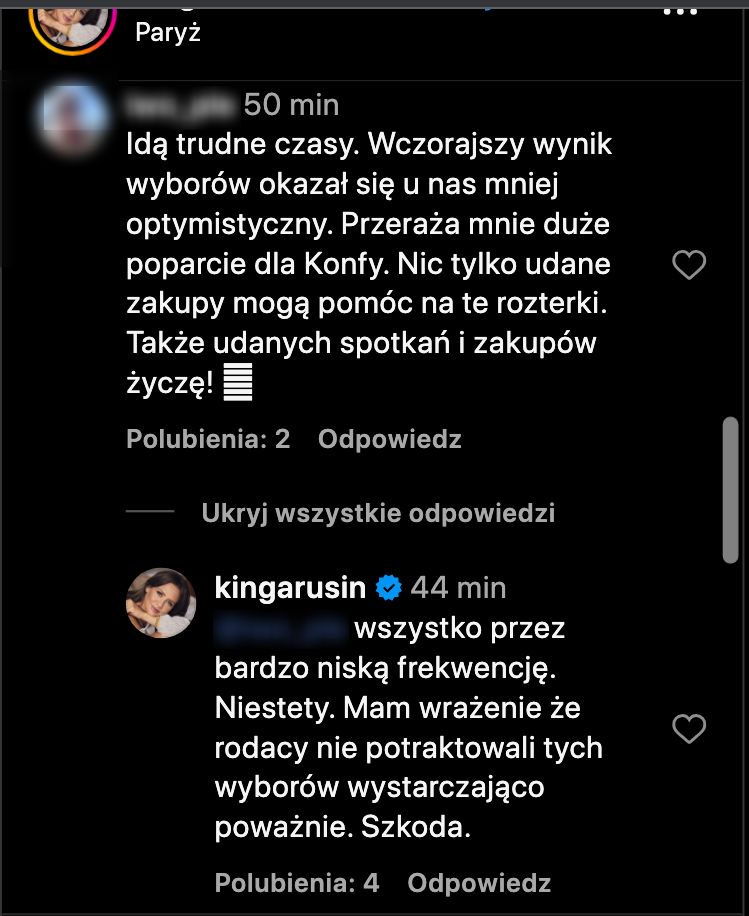Like the comment about trudne czasy

tap(688, 265)
